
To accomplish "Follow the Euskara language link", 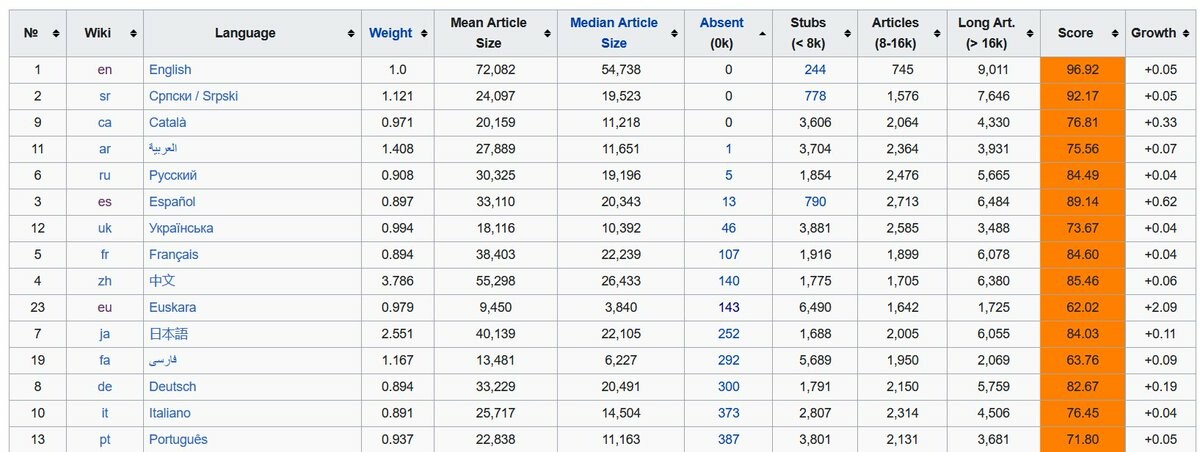I will (172, 307).
